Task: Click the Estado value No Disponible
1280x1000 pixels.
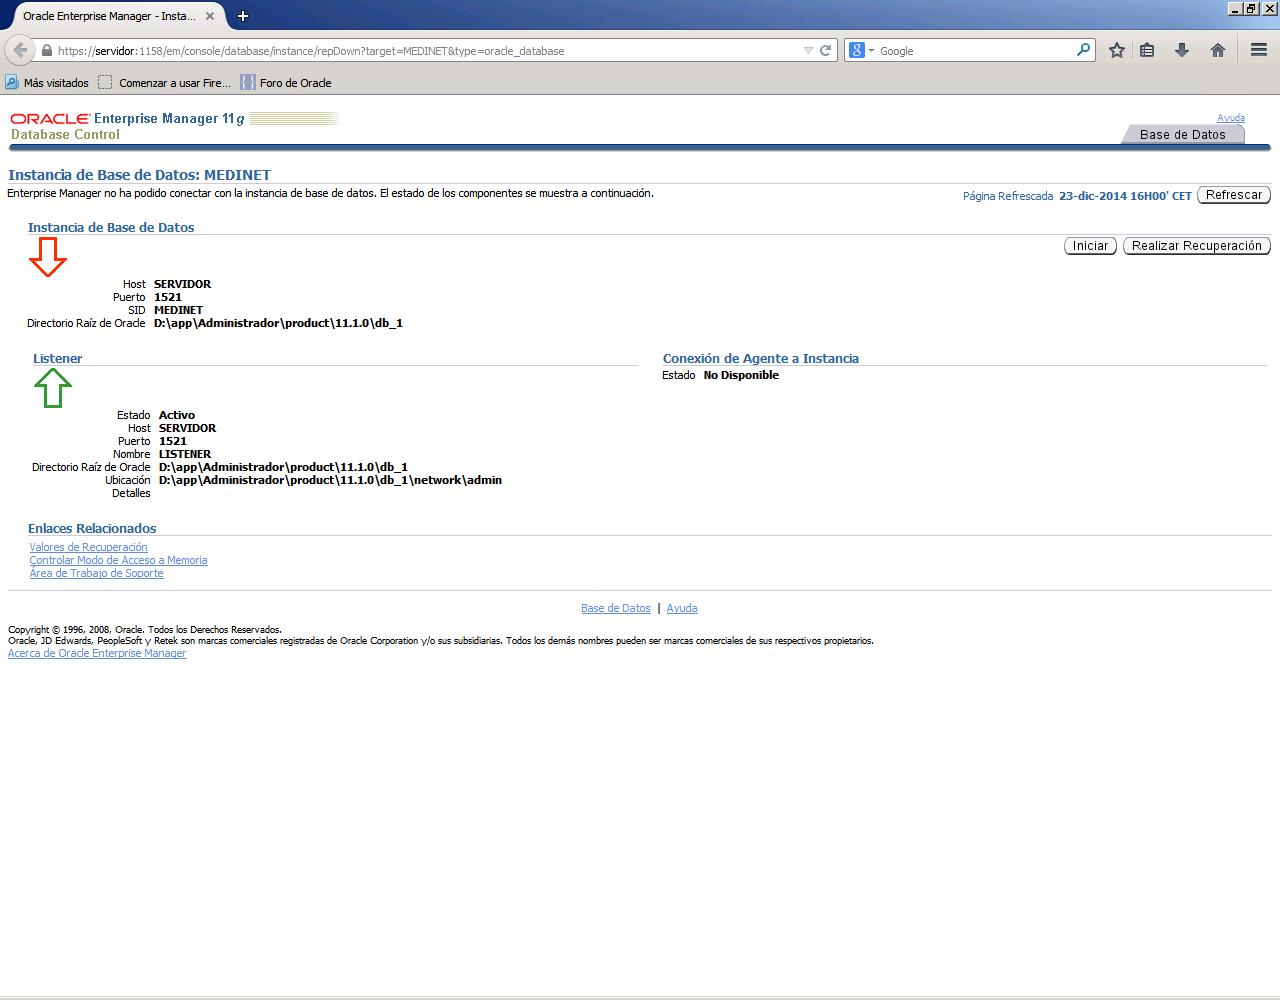Action: tap(741, 375)
